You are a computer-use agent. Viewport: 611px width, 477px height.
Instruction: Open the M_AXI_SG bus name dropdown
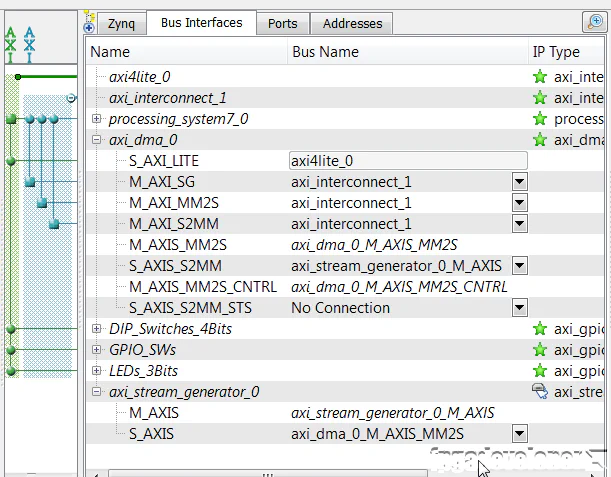pos(519,182)
